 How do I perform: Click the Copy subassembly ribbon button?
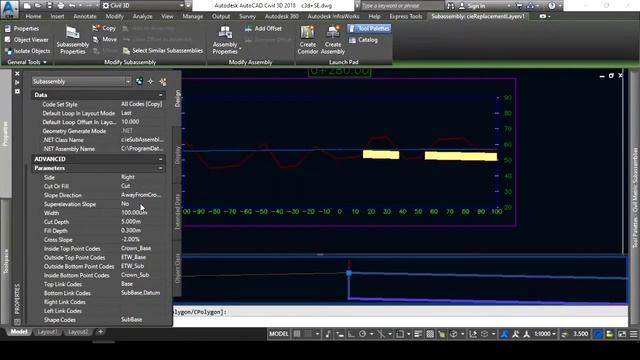point(104,28)
